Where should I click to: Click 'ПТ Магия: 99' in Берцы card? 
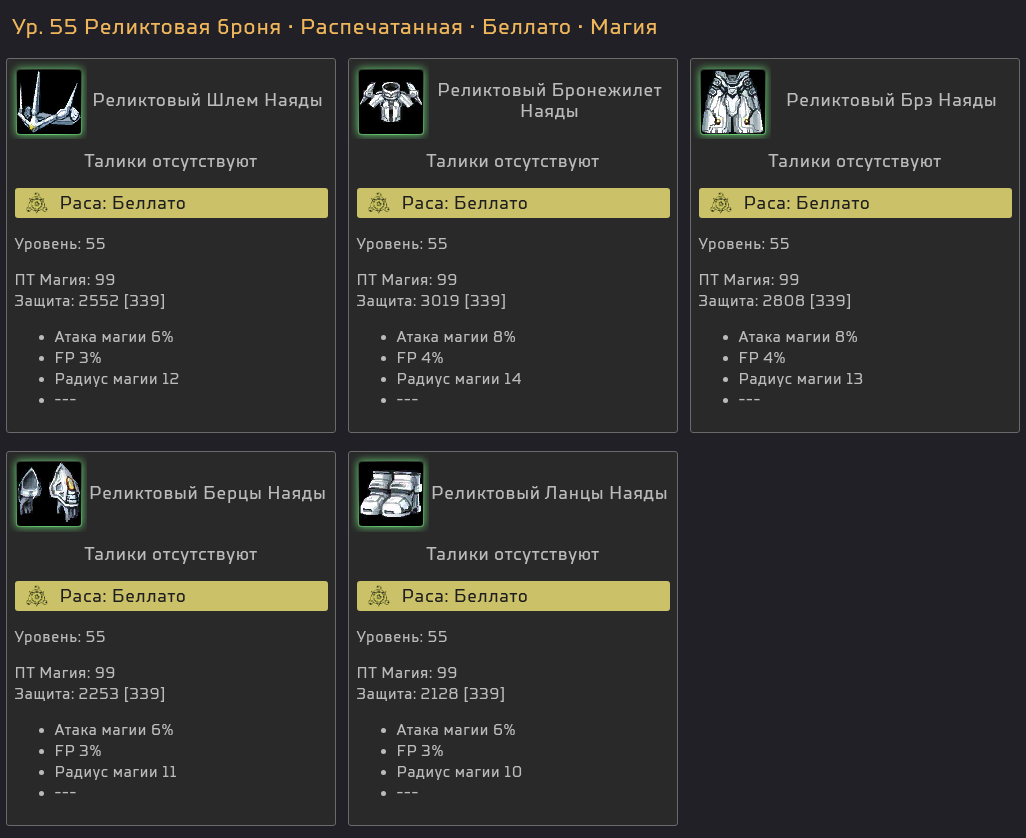(65, 672)
